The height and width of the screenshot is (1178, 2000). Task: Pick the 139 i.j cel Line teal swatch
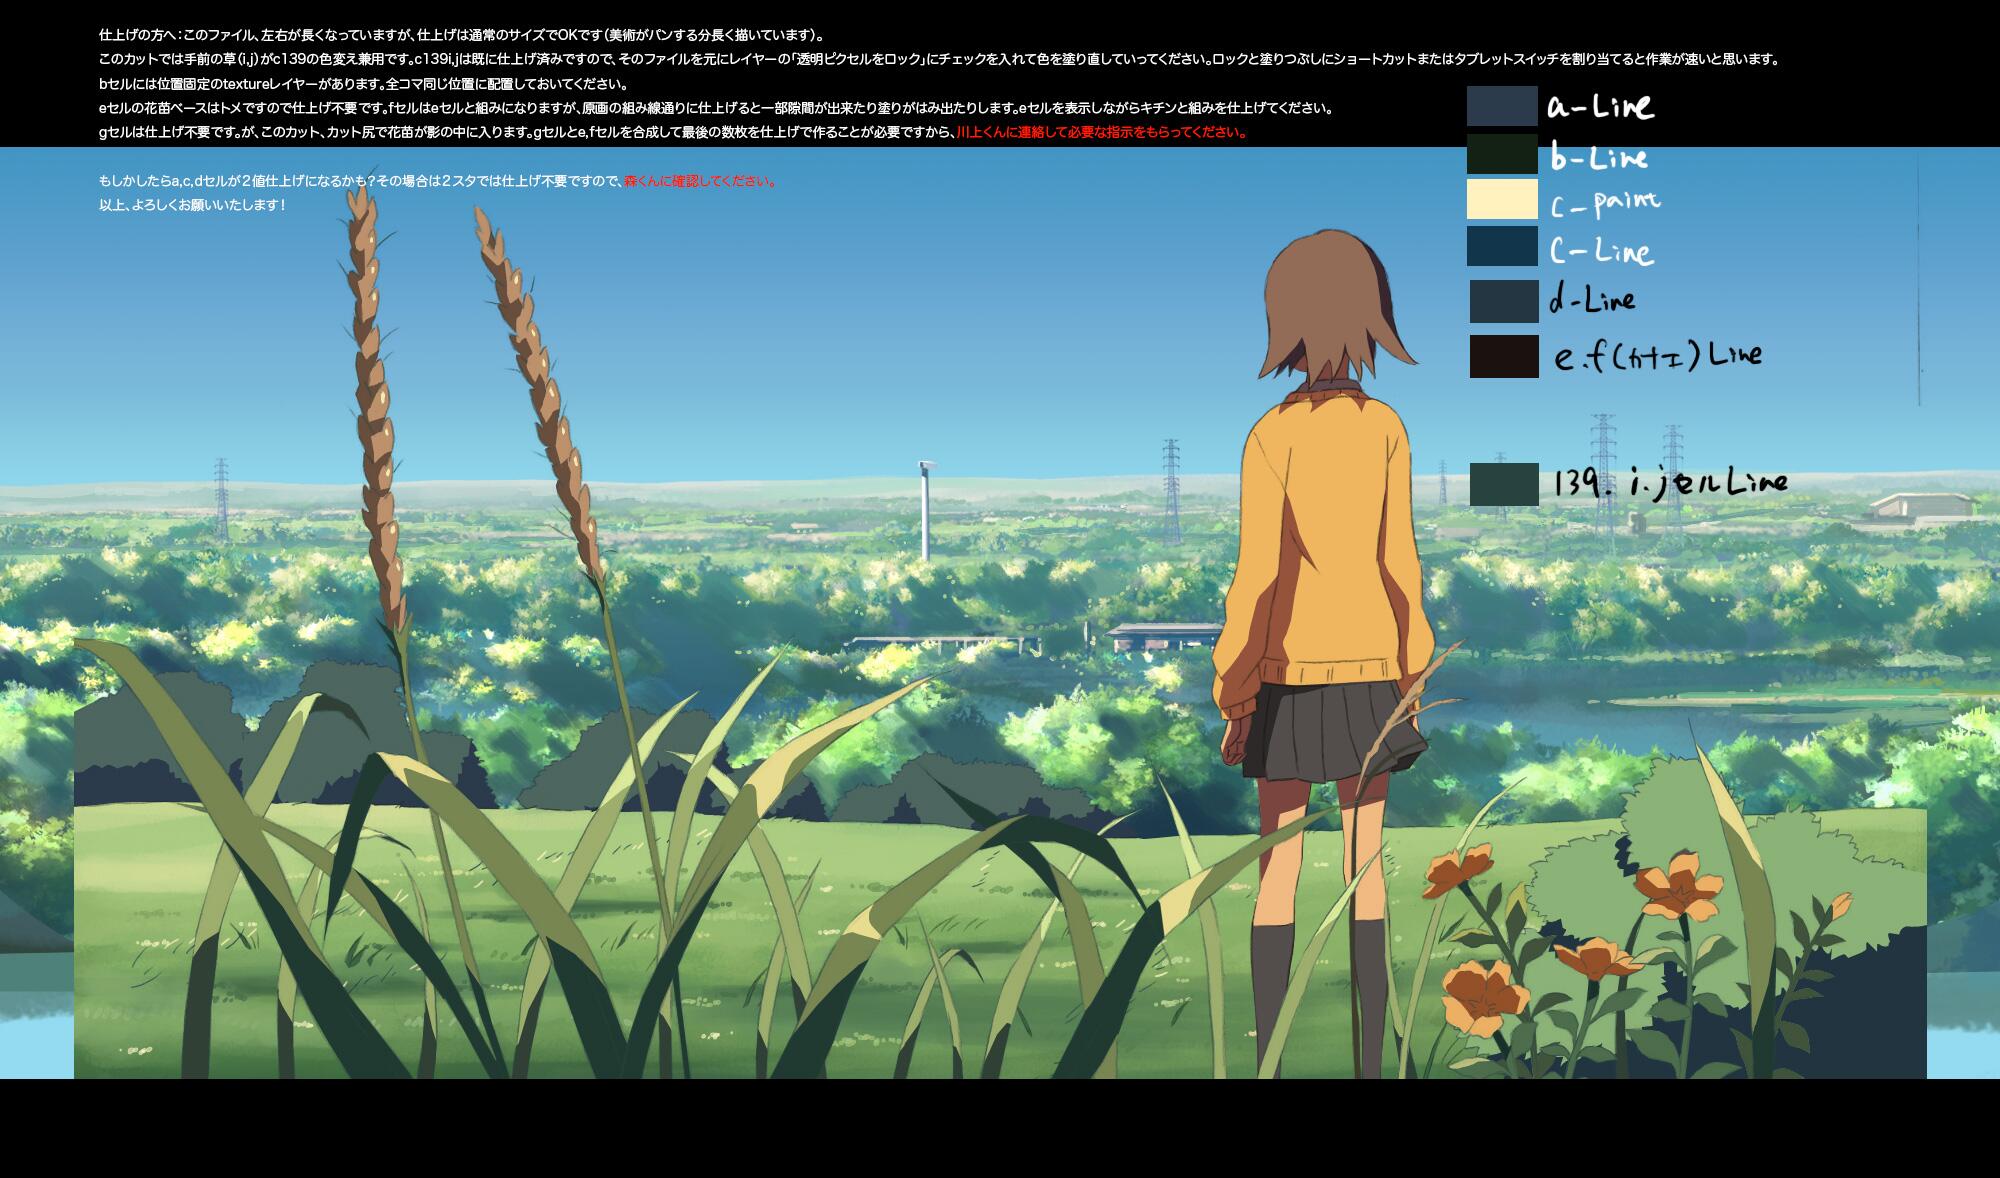click(x=1504, y=484)
